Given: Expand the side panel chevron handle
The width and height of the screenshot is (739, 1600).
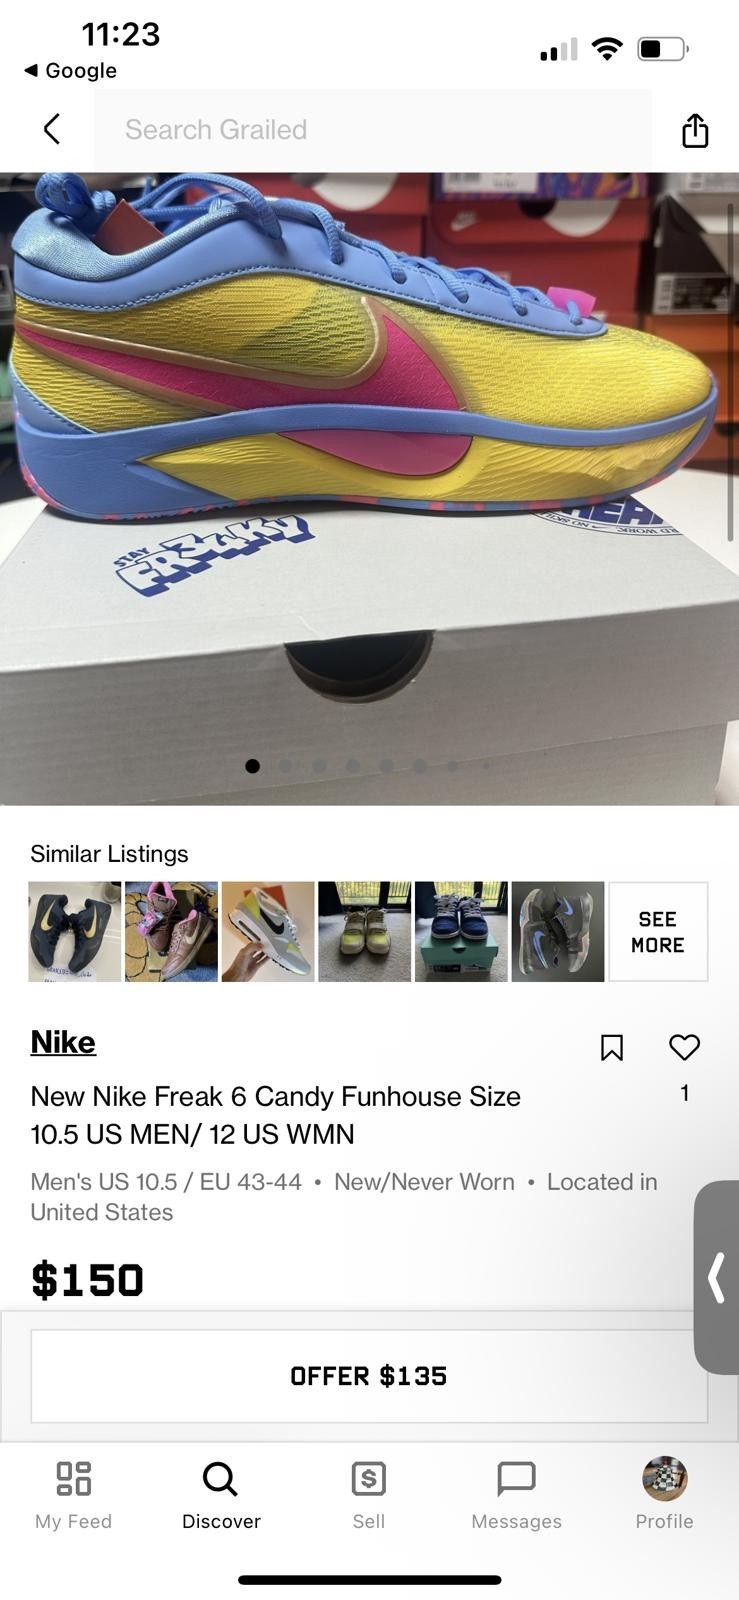Looking at the screenshot, I should [716, 1278].
